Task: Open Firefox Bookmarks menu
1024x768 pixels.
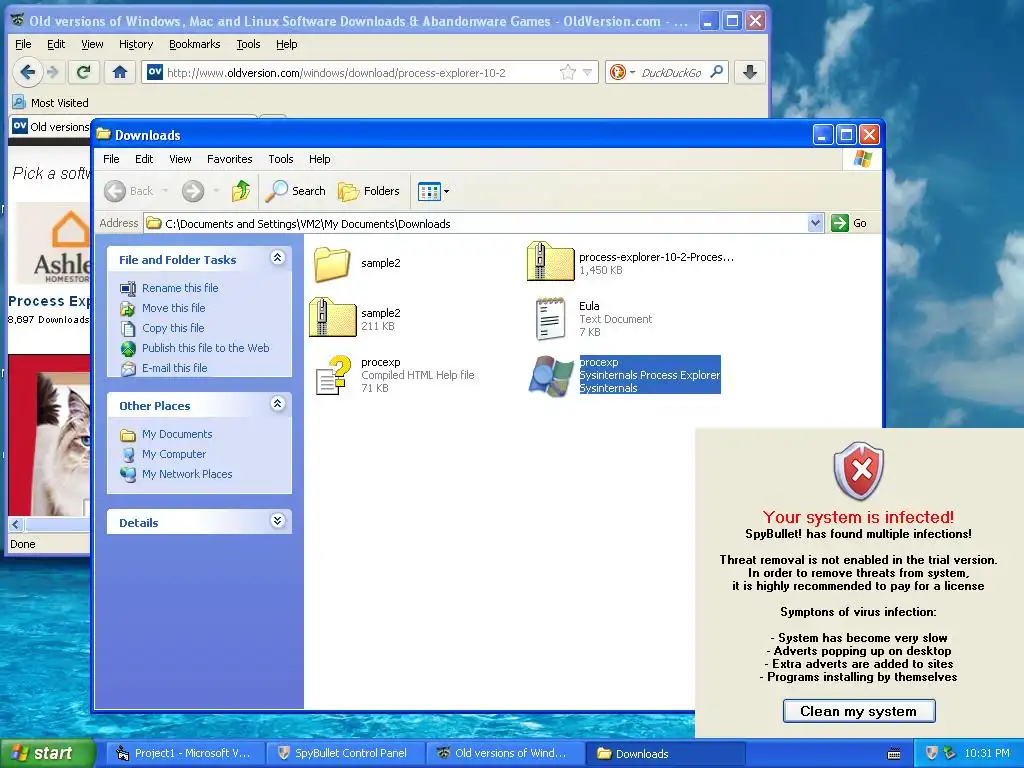Action: pyautogui.click(x=195, y=44)
